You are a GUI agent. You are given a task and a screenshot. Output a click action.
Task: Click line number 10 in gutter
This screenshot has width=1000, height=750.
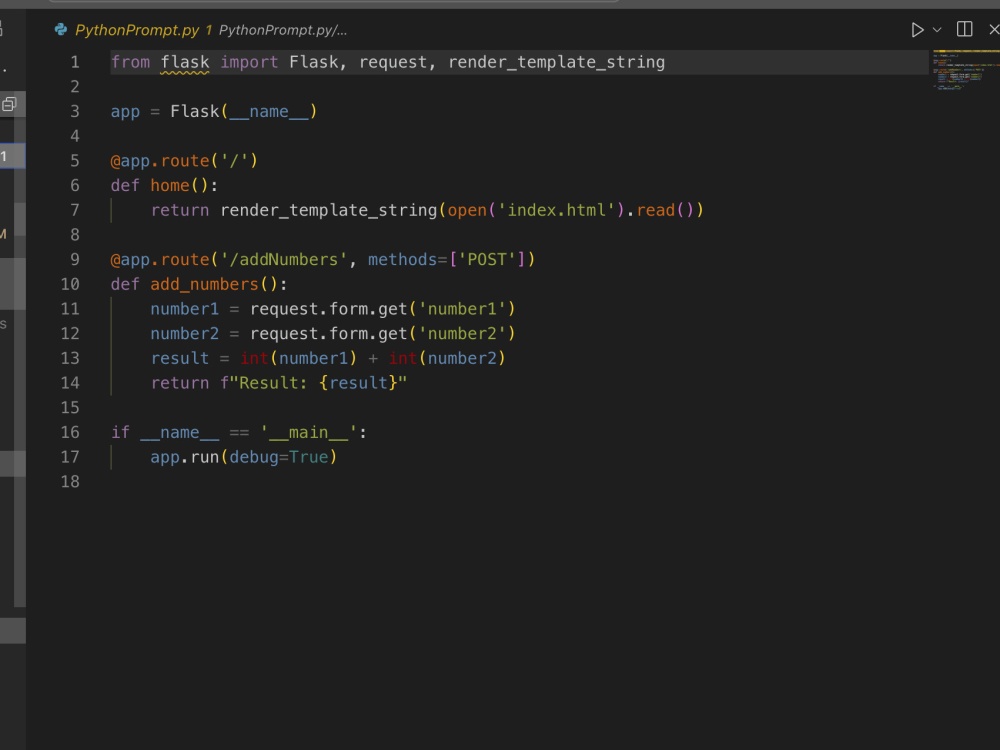(x=70, y=284)
